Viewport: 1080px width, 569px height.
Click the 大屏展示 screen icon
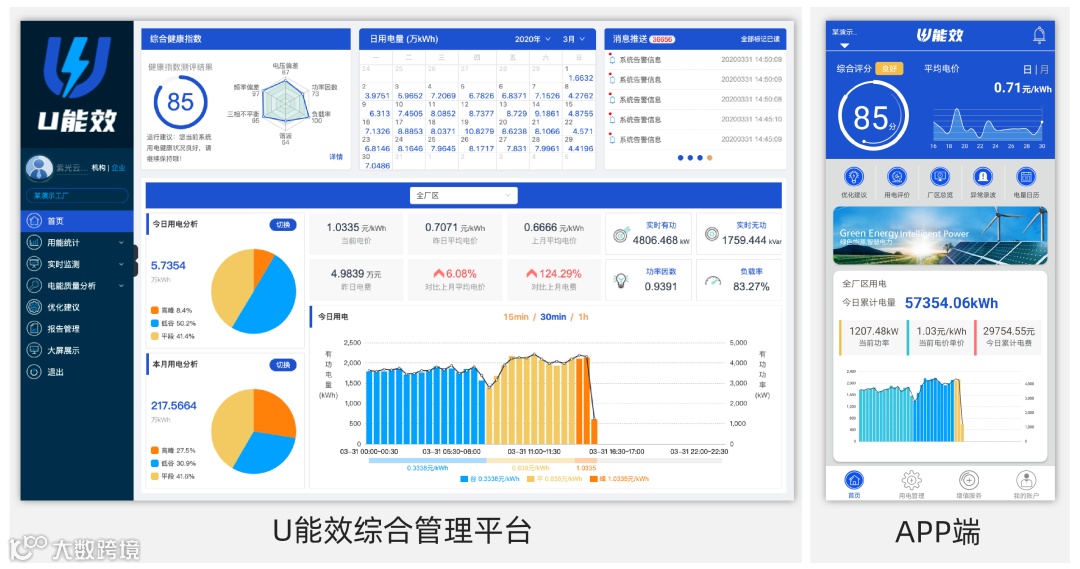pyautogui.click(x=34, y=350)
